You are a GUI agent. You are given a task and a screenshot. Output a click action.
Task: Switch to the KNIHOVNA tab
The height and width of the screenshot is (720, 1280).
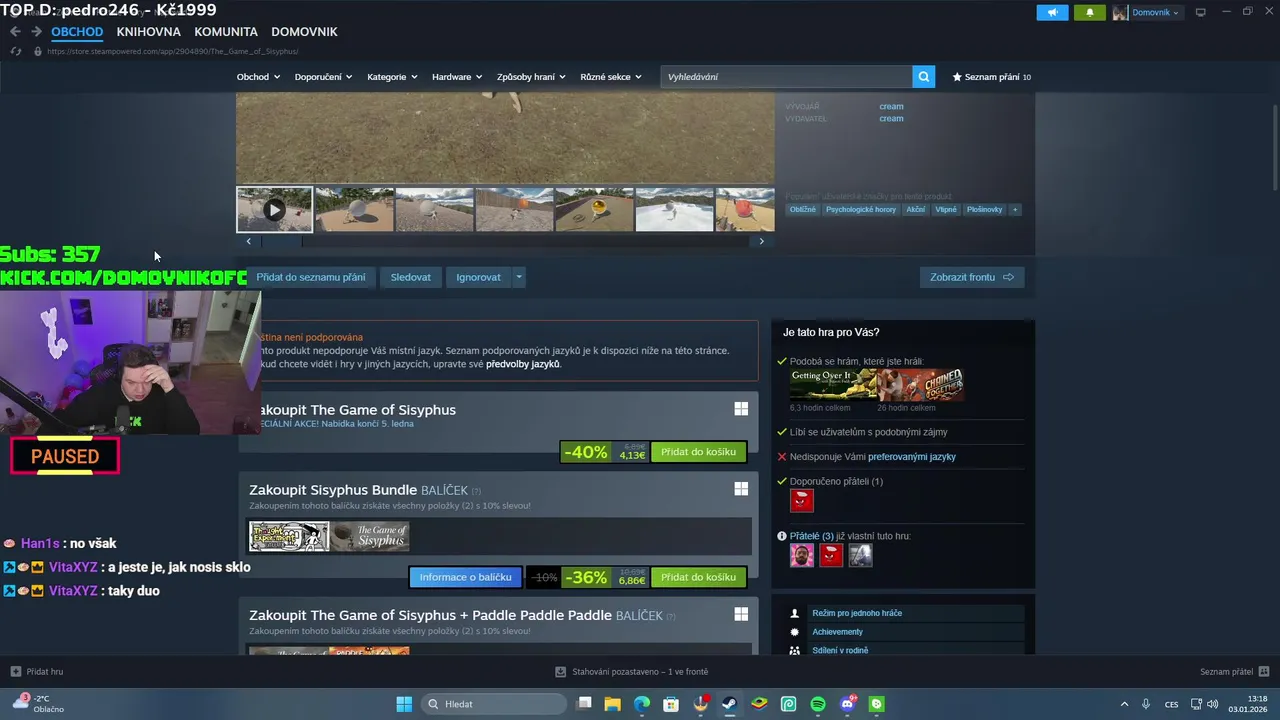click(148, 32)
